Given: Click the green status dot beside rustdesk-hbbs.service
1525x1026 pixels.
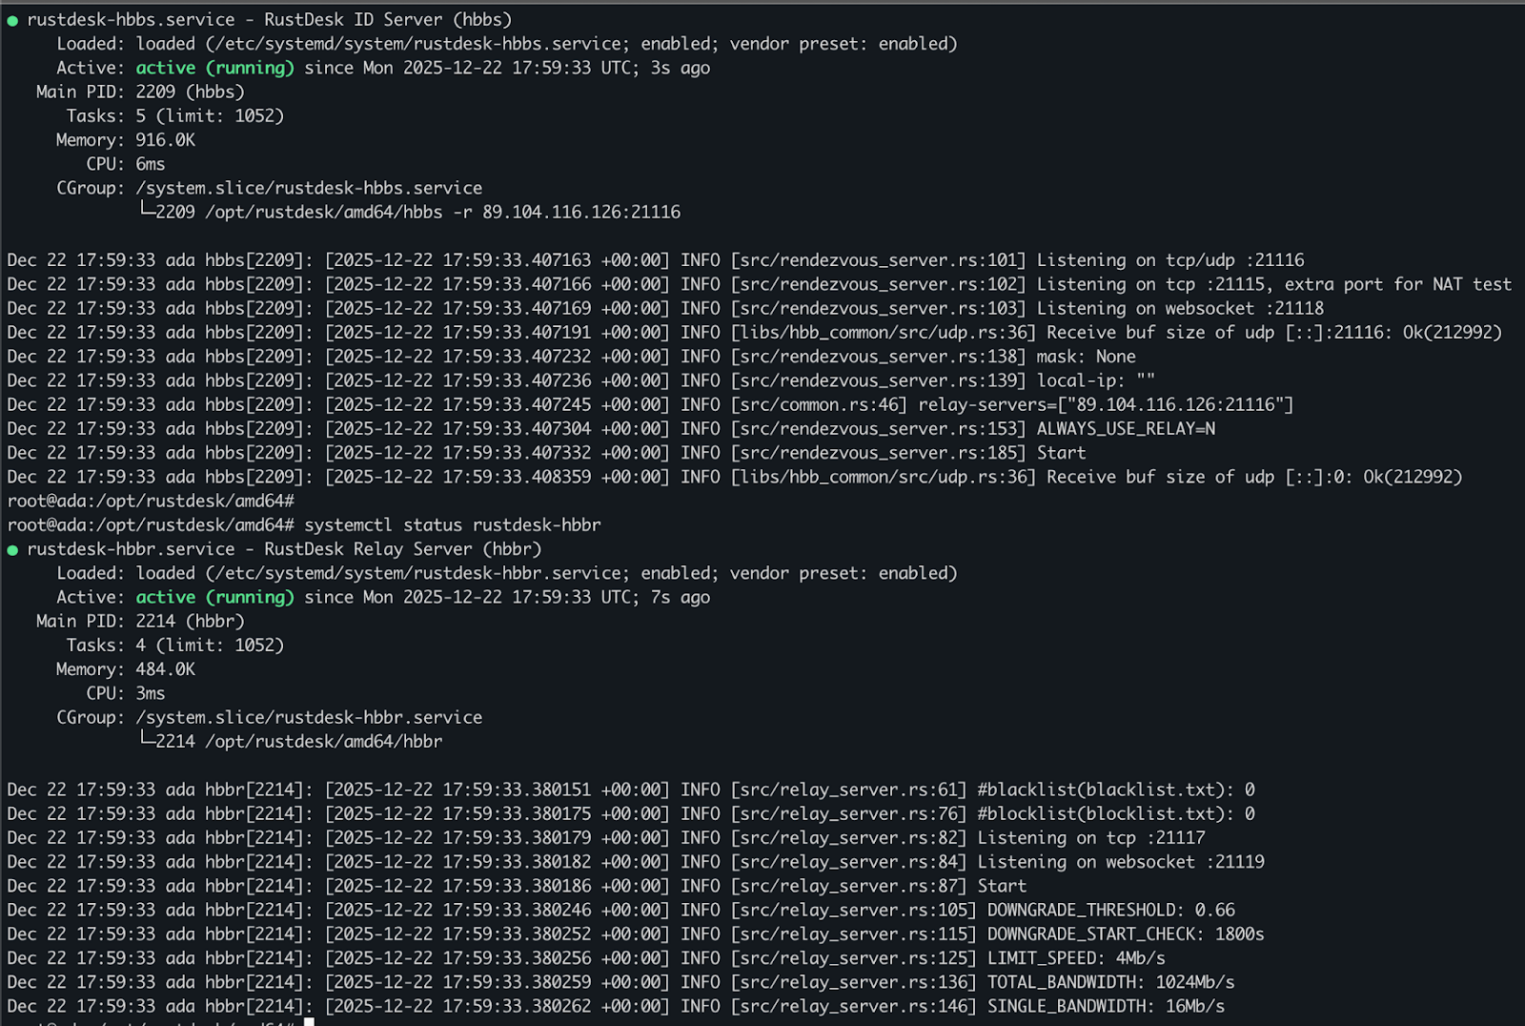Looking at the screenshot, I should (x=13, y=21).
